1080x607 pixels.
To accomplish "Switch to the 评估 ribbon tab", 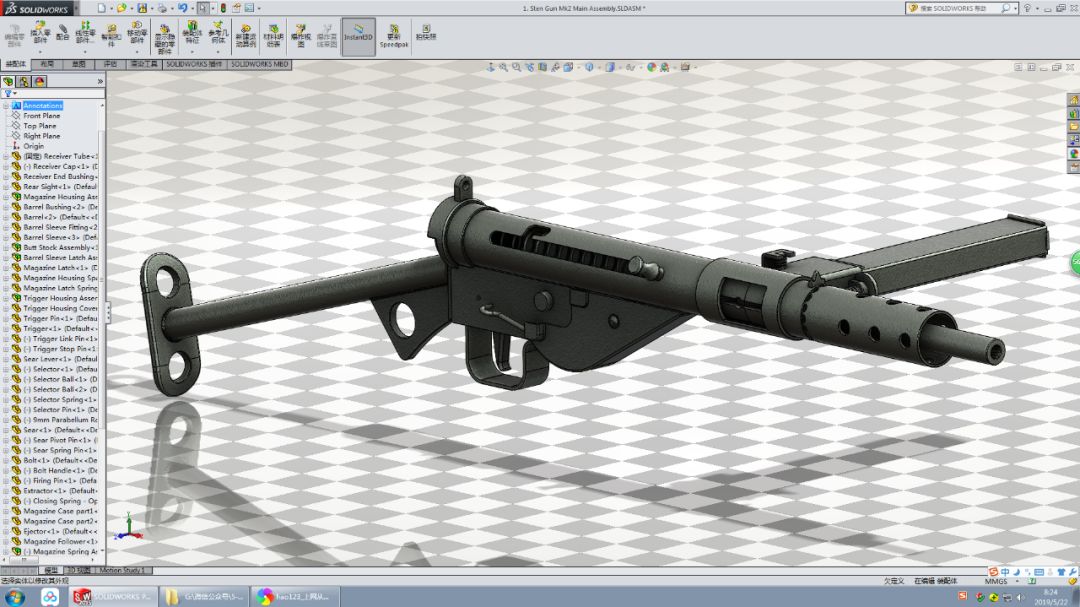I will pyautogui.click(x=111, y=63).
